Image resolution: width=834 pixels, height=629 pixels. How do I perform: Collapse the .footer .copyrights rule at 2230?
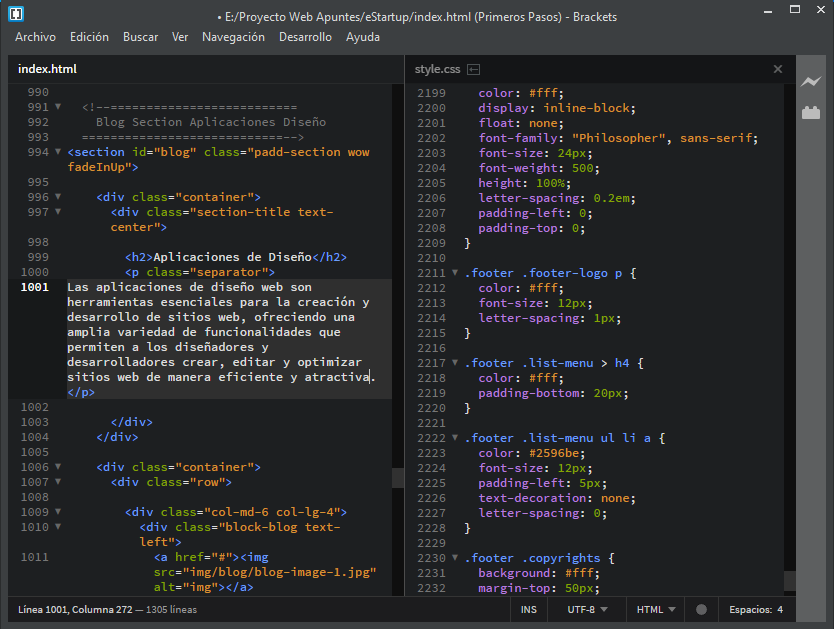click(x=455, y=558)
